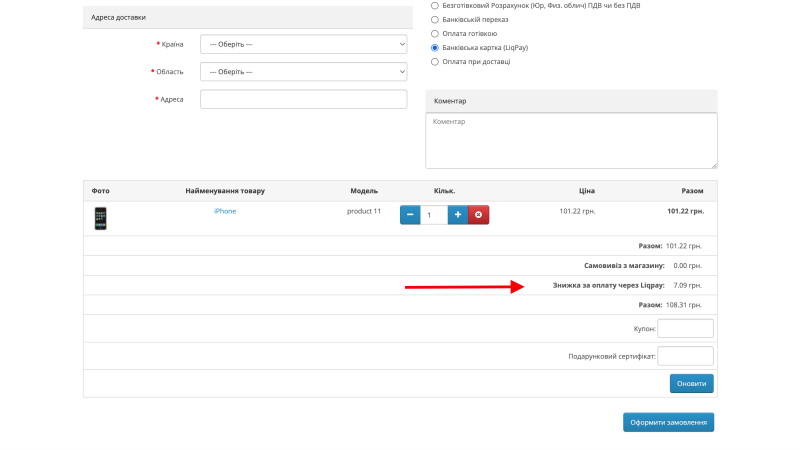Click the Фото column header

click(101, 191)
